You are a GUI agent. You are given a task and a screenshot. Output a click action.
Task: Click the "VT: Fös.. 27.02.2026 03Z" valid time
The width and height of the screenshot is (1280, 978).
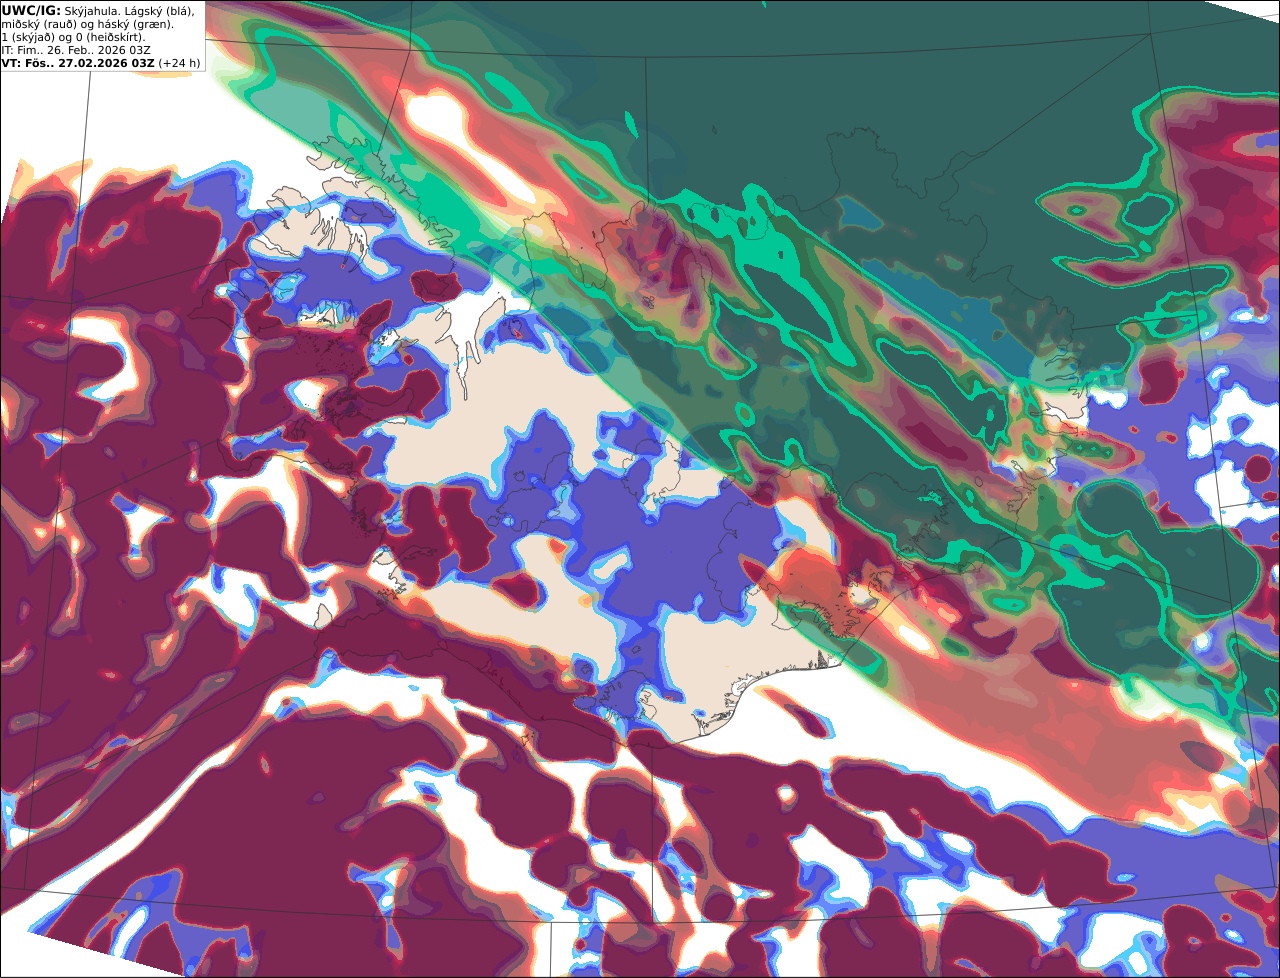(x=78, y=63)
